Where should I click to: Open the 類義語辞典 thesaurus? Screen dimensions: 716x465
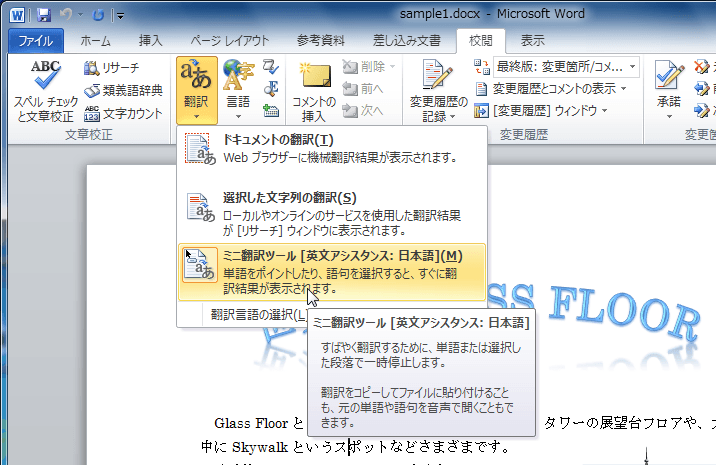click(123, 90)
